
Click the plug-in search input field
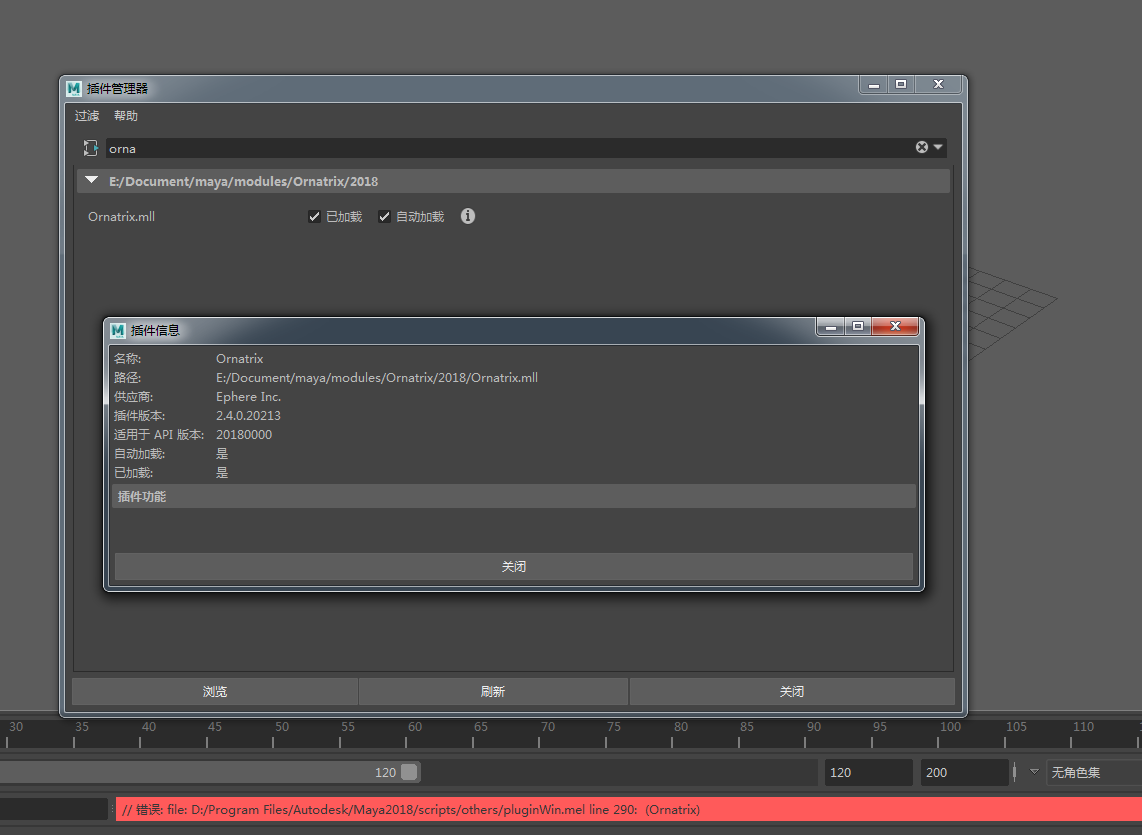click(x=500, y=148)
